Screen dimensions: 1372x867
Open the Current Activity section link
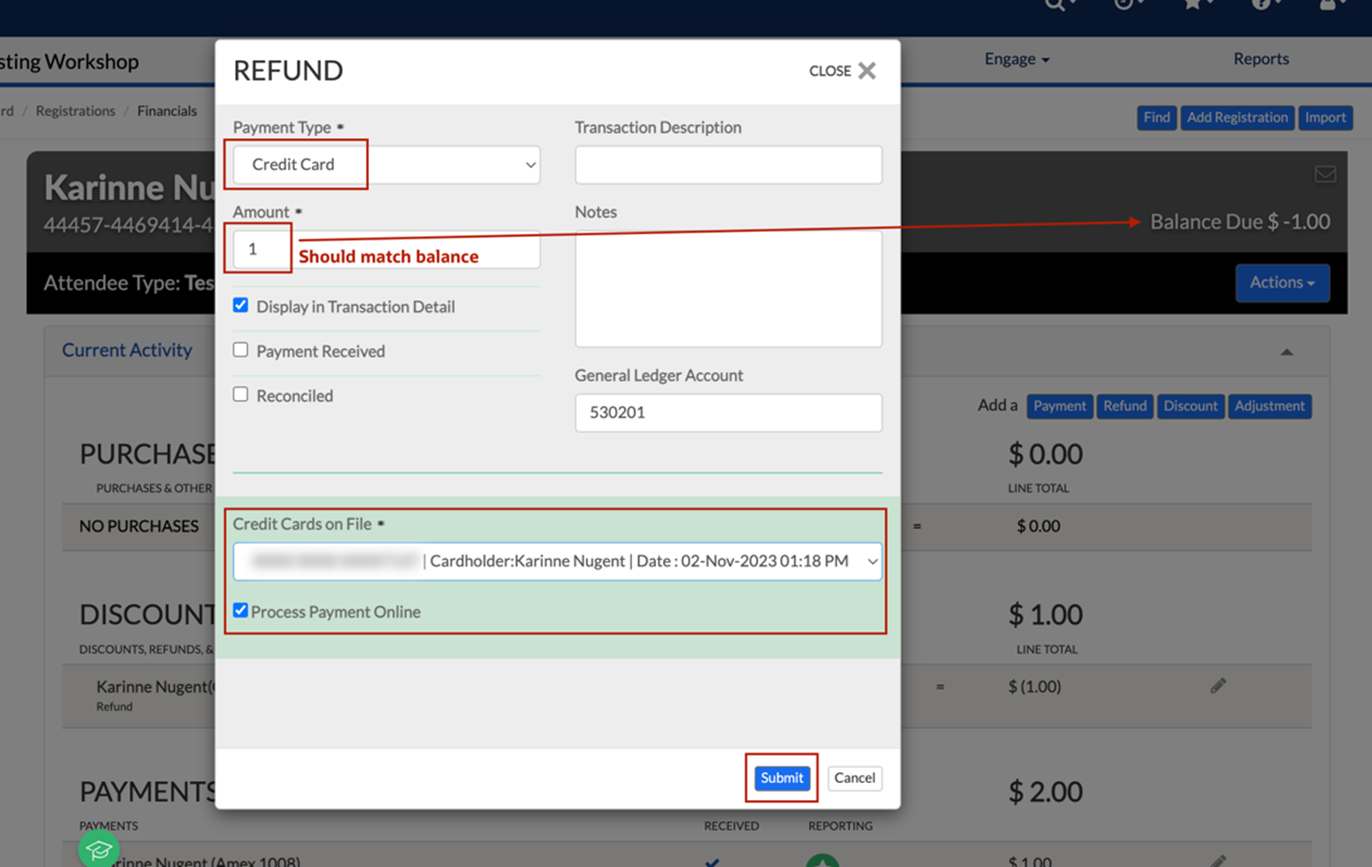(x=127, y=350)
